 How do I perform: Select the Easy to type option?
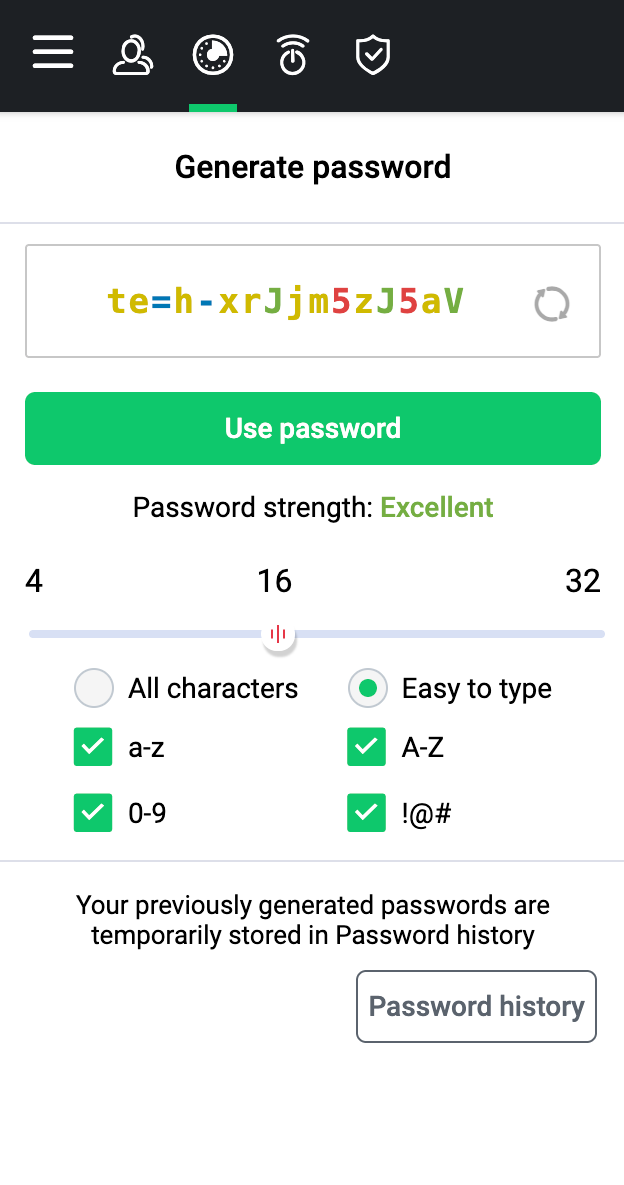tap(368, 688)
